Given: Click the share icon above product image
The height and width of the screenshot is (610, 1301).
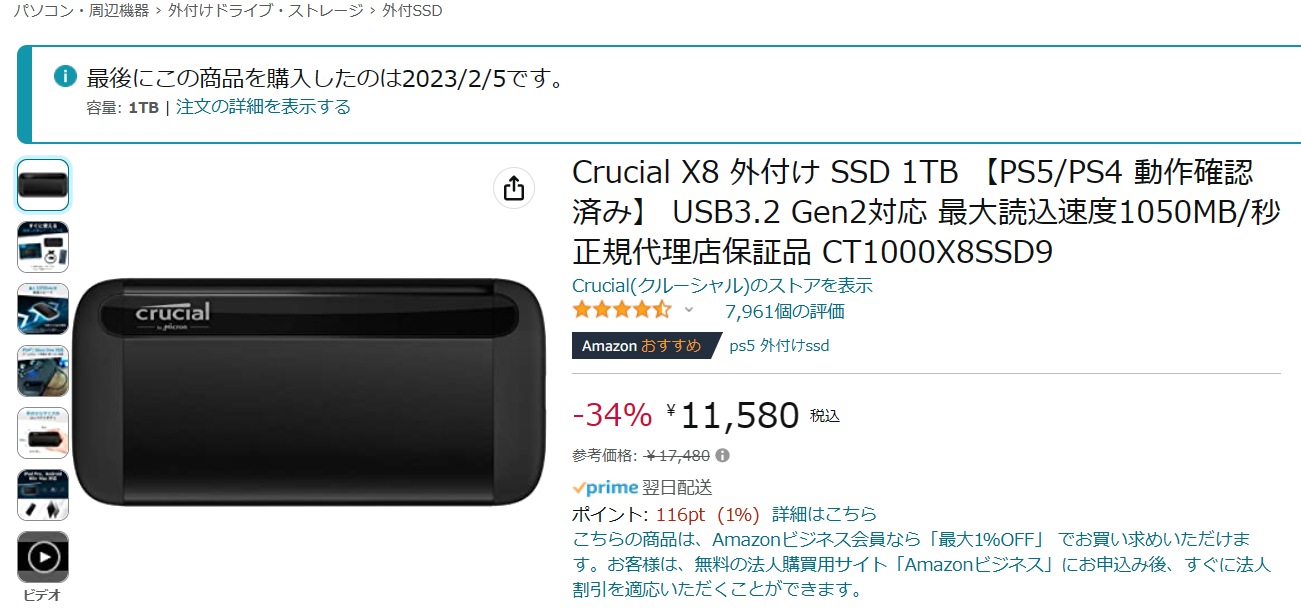Looking at the screenshot, I should 514,188.
